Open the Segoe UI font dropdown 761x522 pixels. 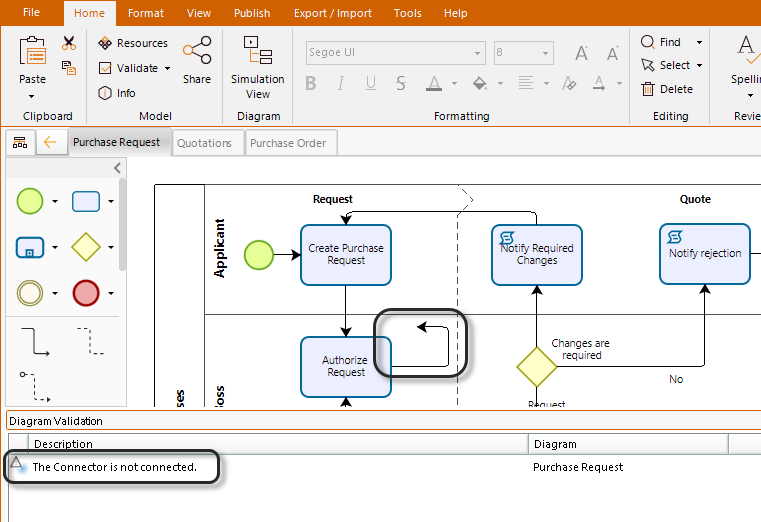[x=394, y=53]
